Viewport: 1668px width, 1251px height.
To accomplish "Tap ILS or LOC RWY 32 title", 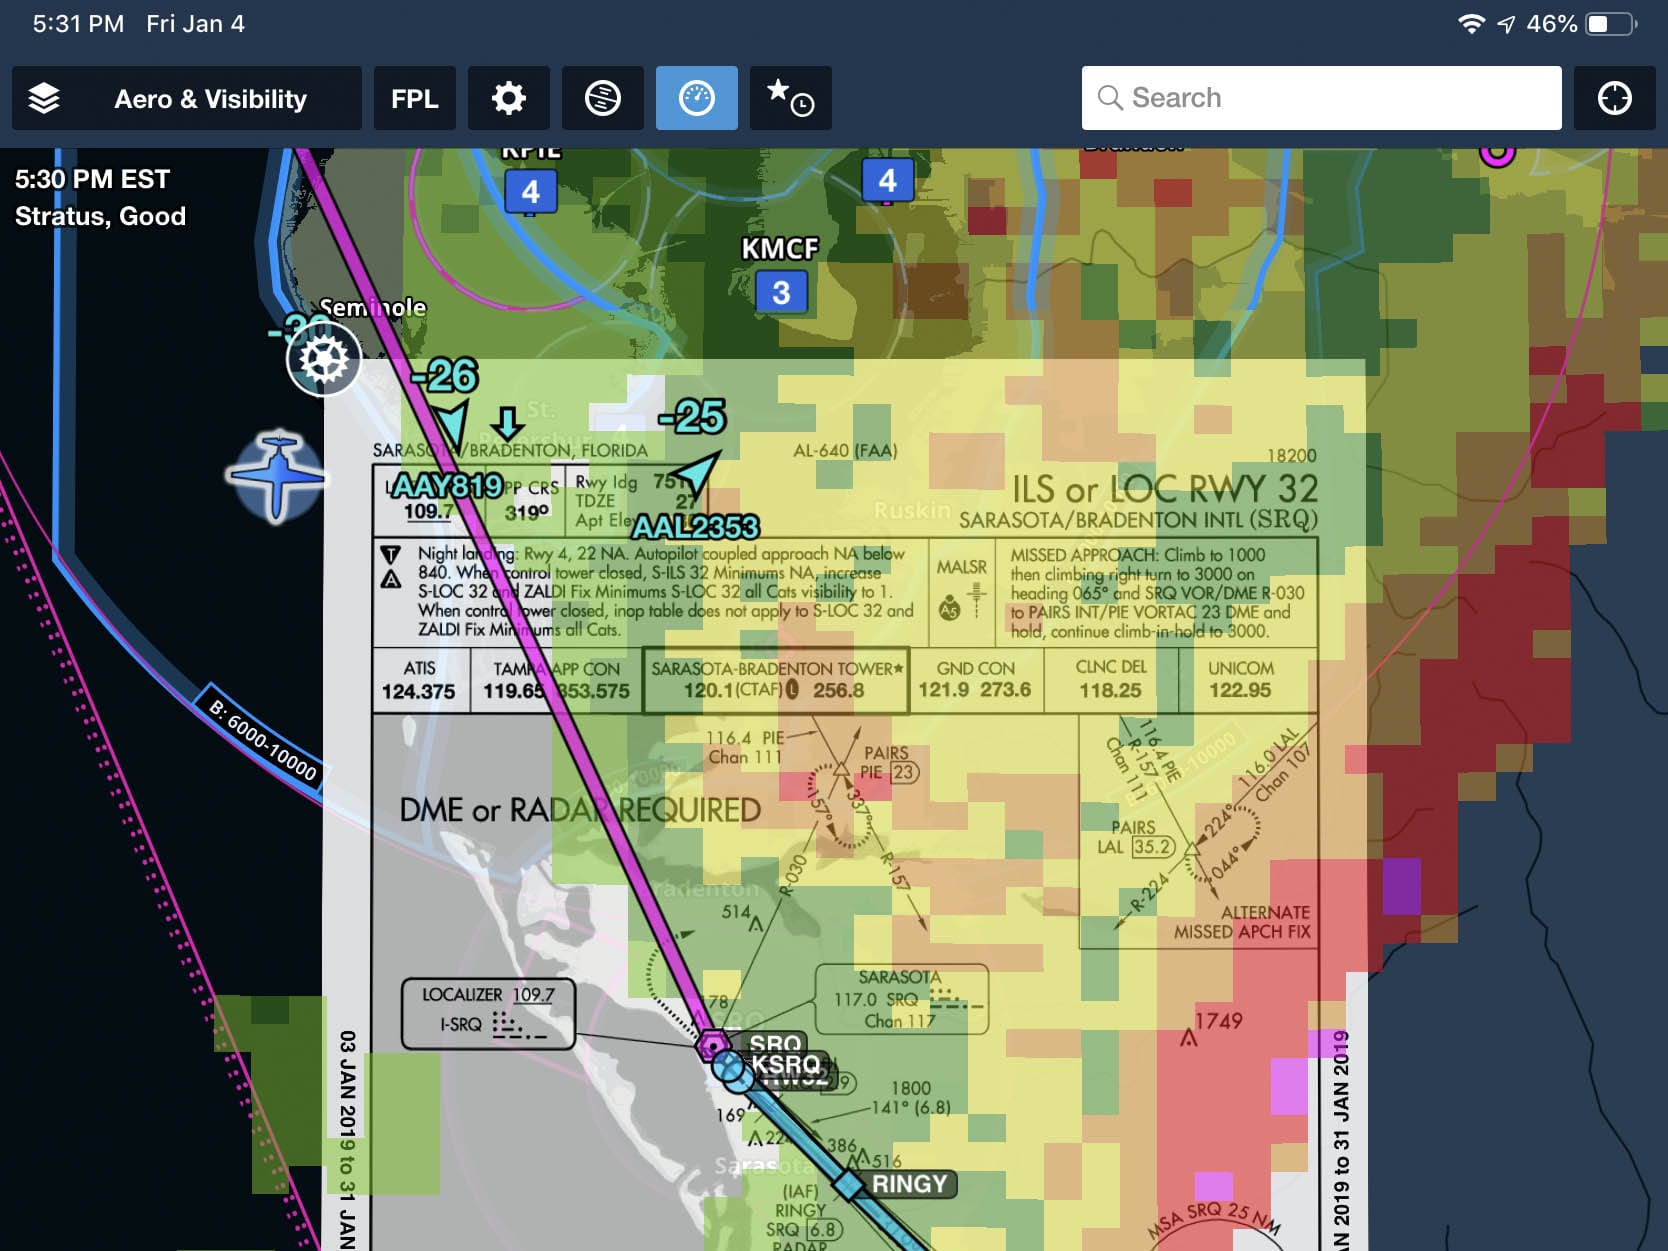I will tap(1165, 489).
